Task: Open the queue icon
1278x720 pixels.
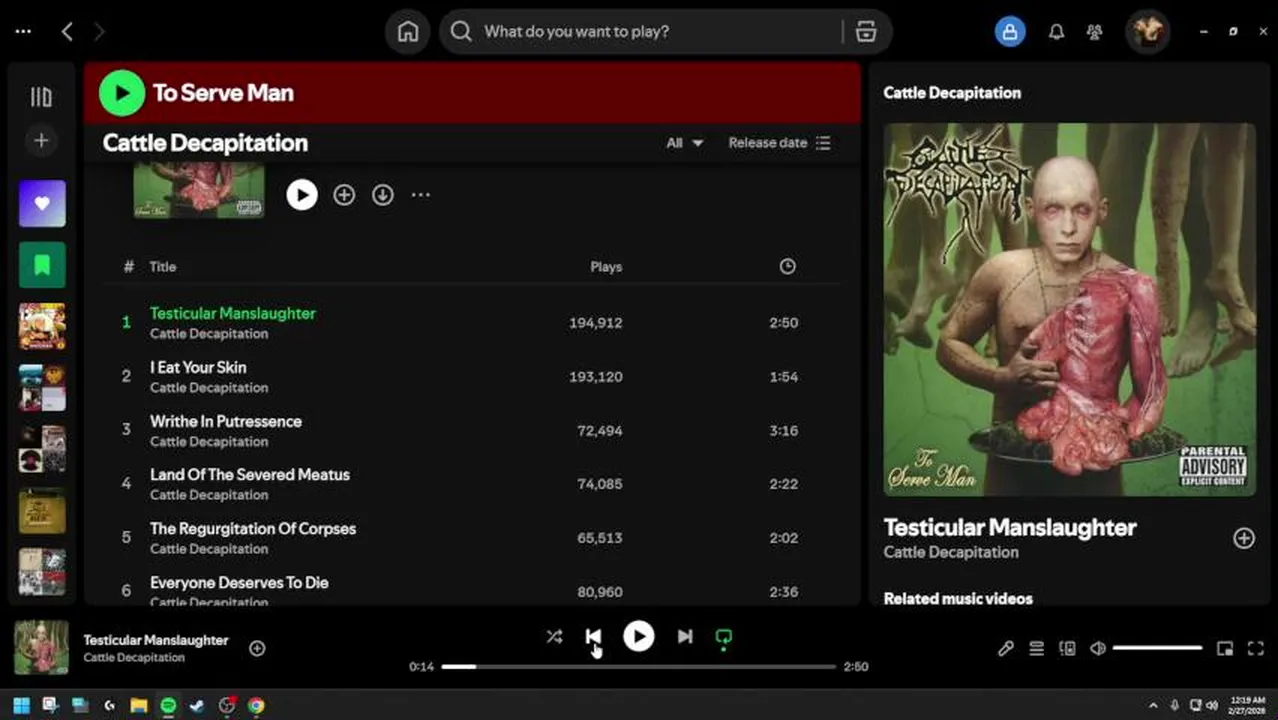Action: click(x=1037, y=649)
